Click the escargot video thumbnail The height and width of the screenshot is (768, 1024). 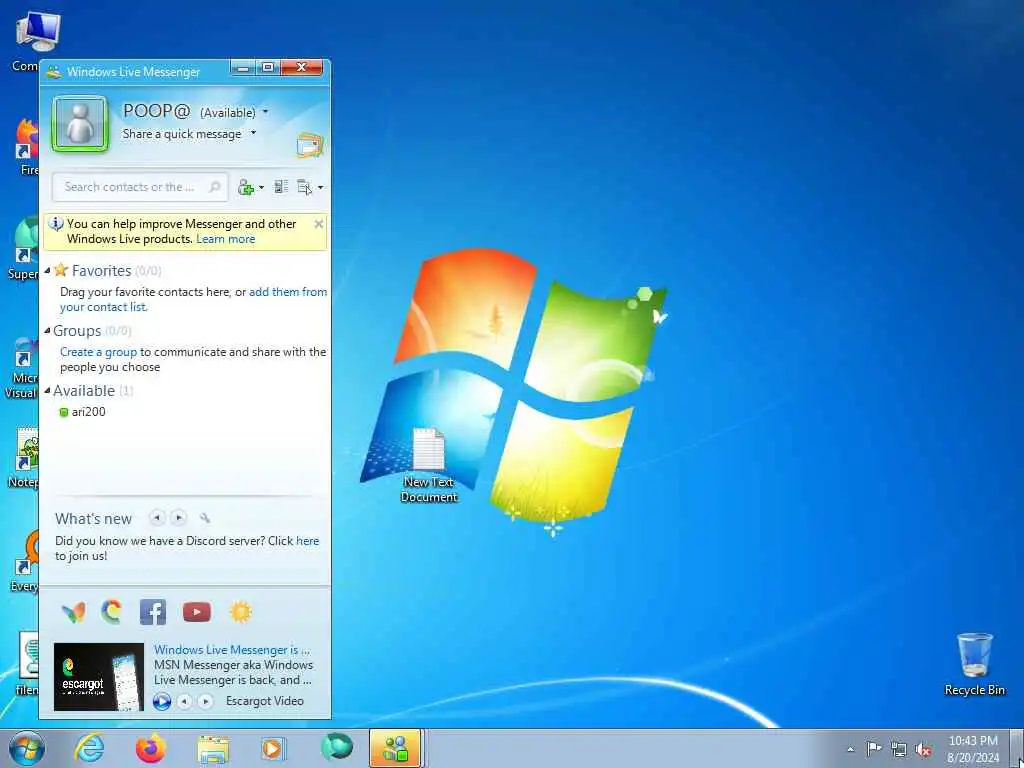(99, 677)
